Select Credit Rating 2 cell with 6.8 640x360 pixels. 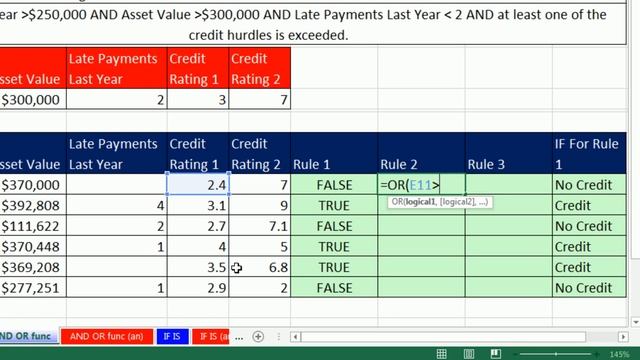point(260,267)
